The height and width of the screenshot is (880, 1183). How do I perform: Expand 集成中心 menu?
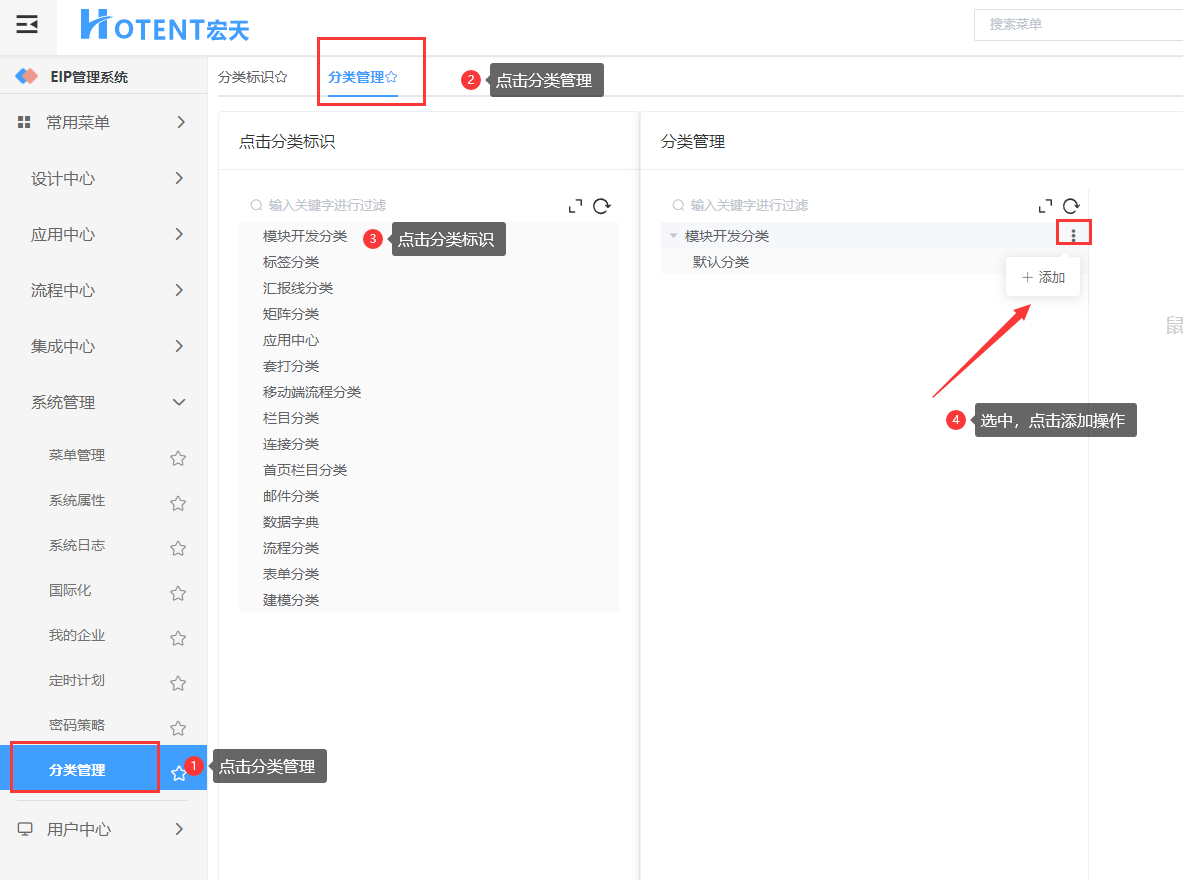coord(179,346)
